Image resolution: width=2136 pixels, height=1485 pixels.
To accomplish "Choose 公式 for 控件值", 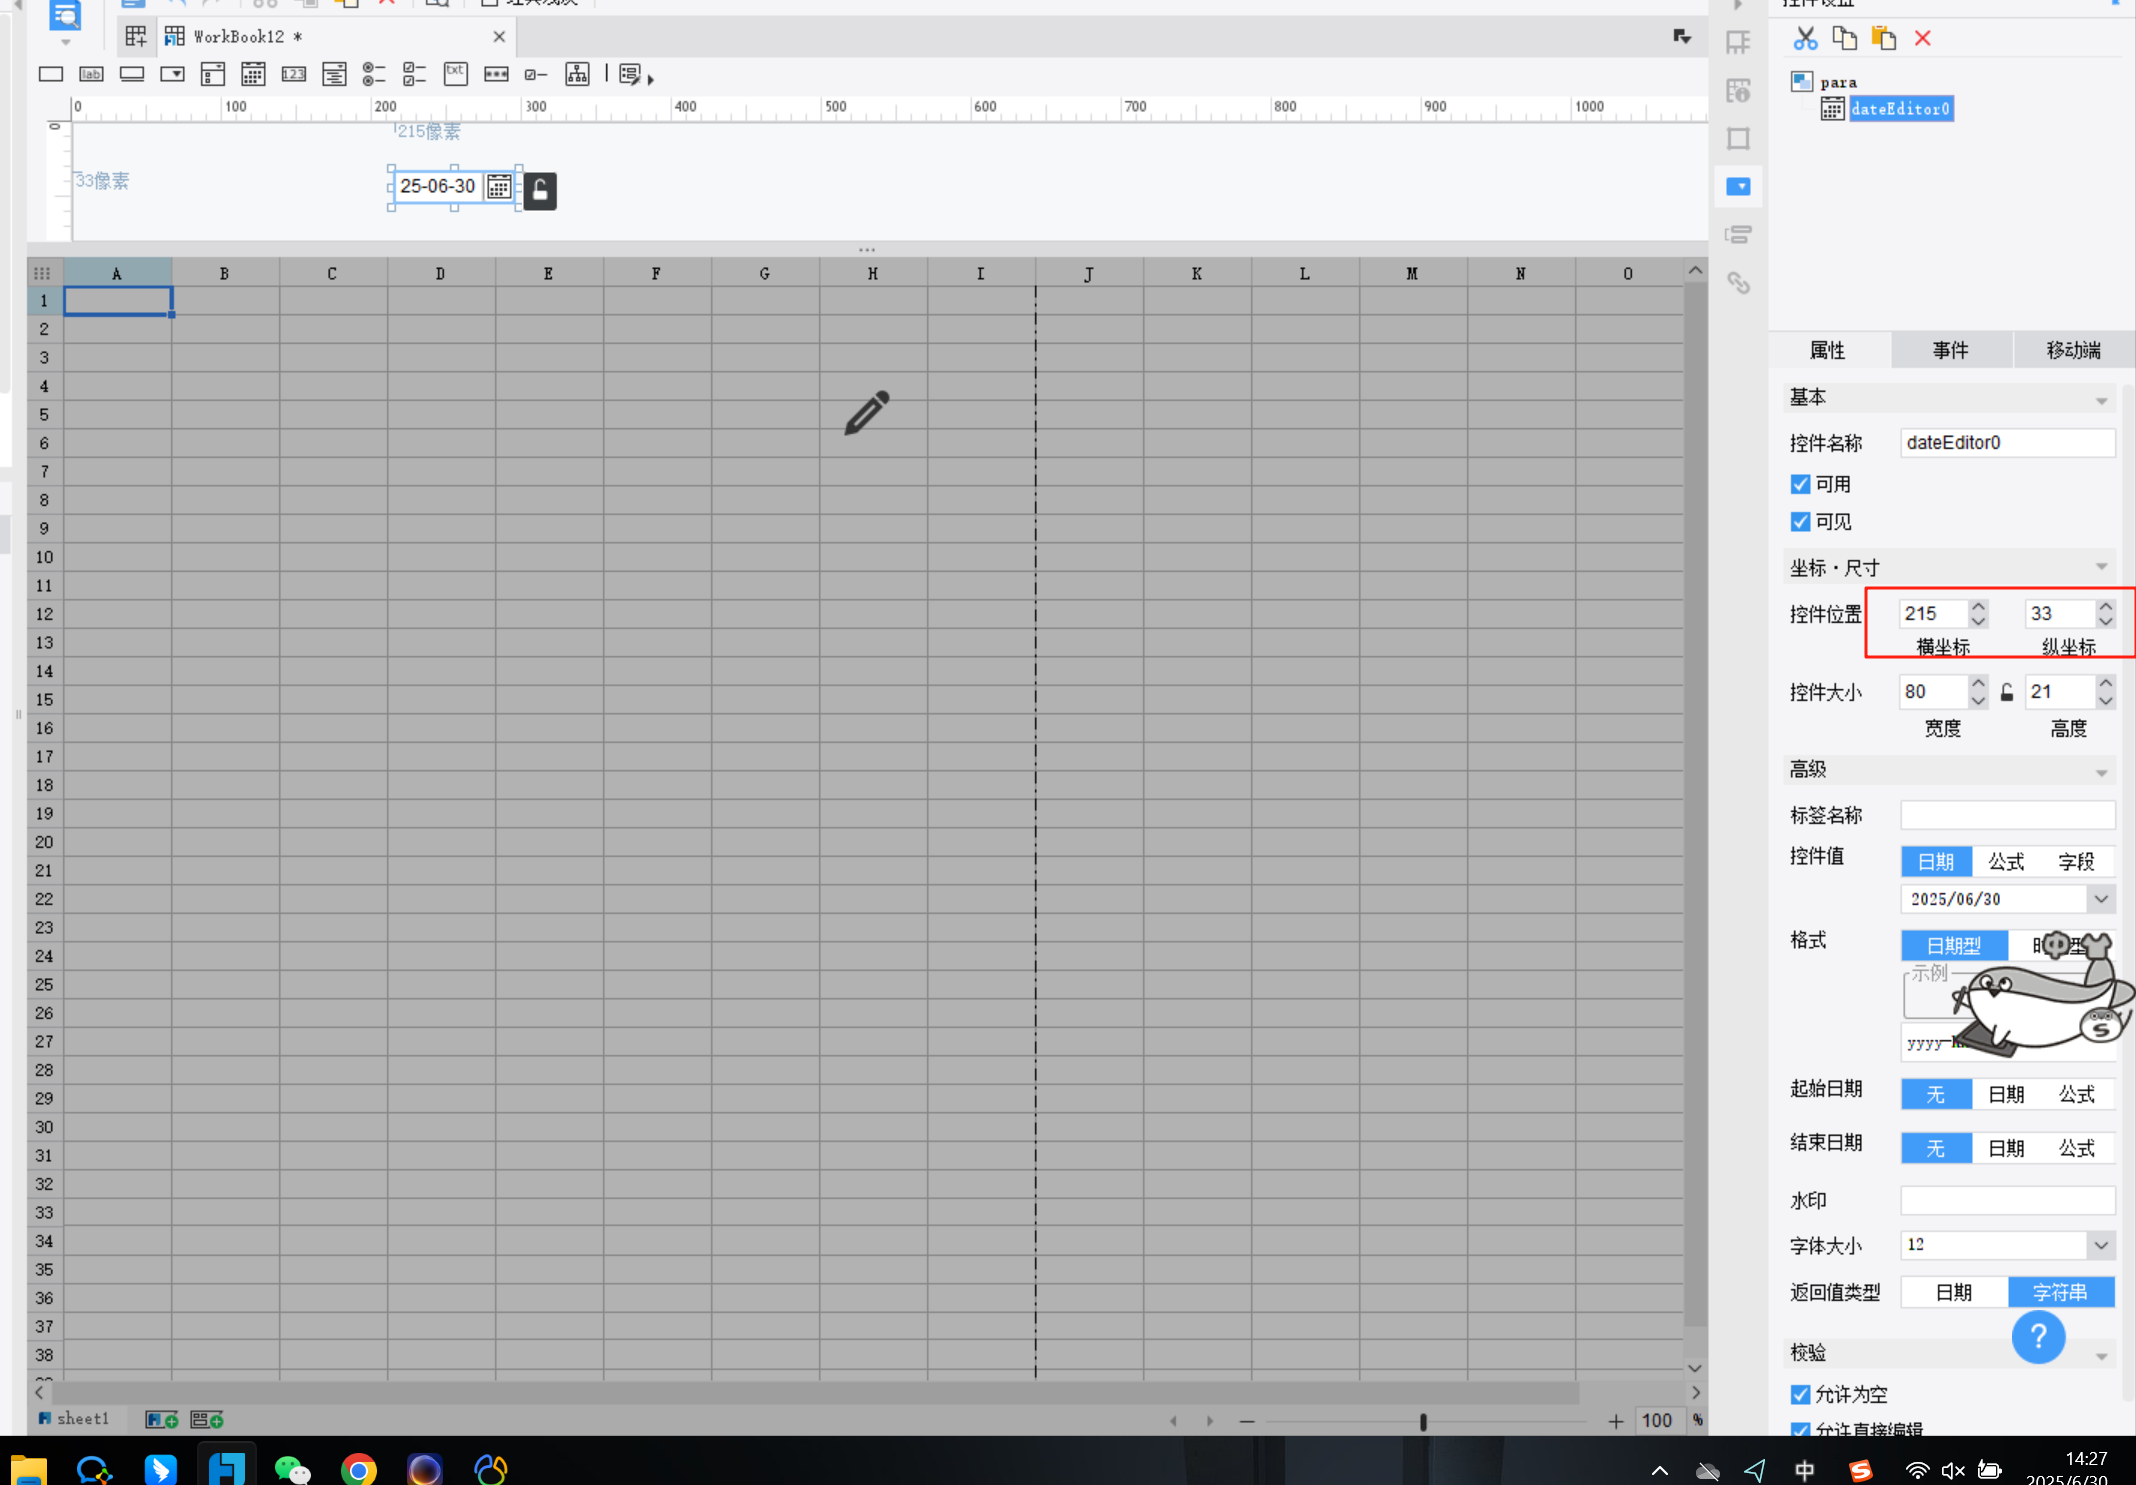I will (x=2006, y=861).
